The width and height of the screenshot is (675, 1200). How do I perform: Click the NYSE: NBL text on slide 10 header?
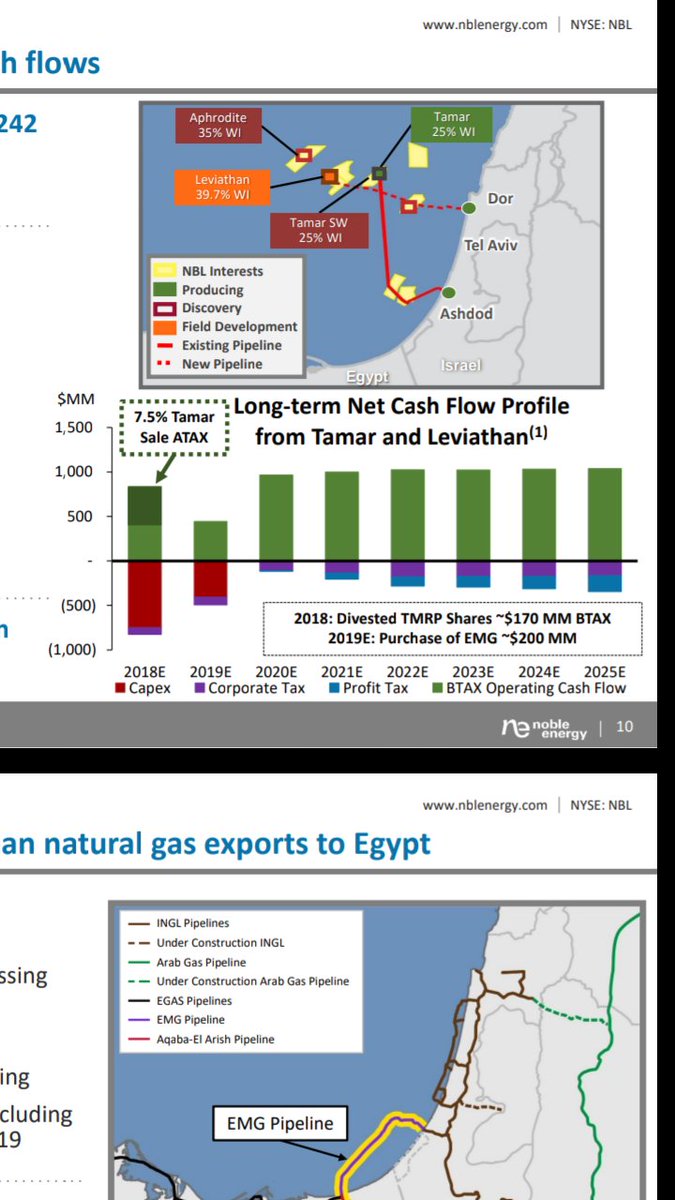tap(600, 24)
